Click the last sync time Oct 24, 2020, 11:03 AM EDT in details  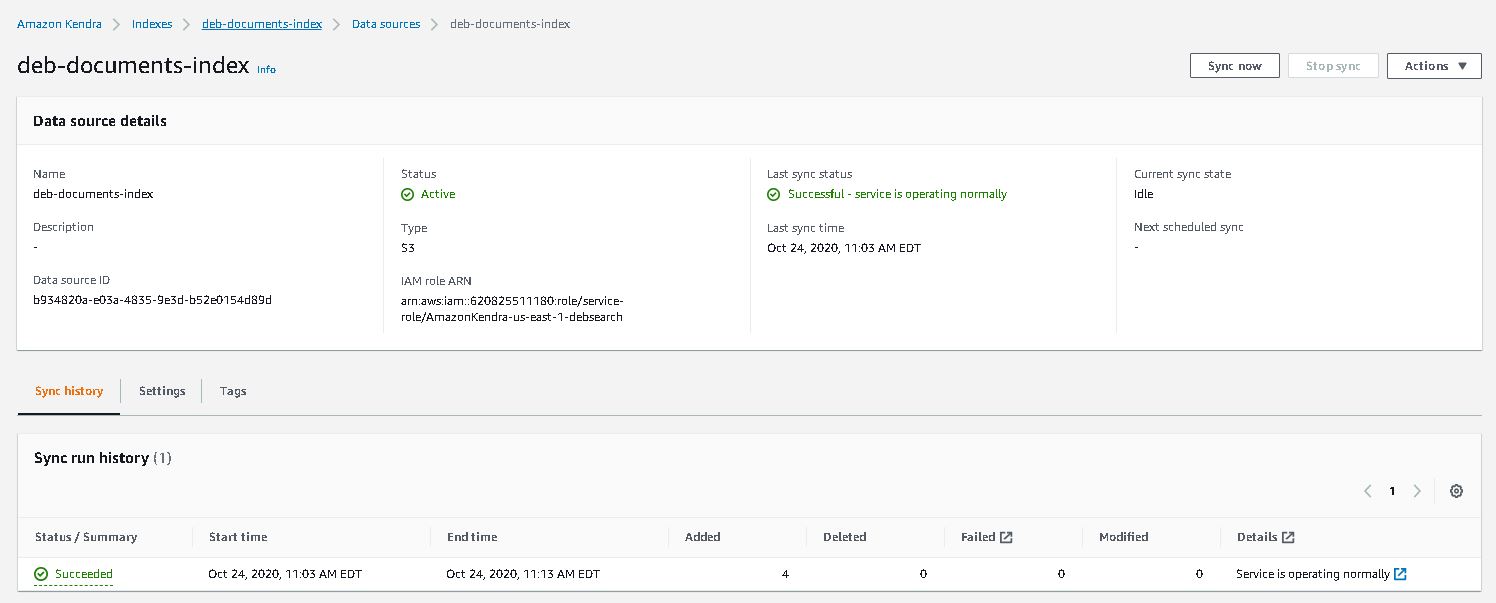coord(844,248)
